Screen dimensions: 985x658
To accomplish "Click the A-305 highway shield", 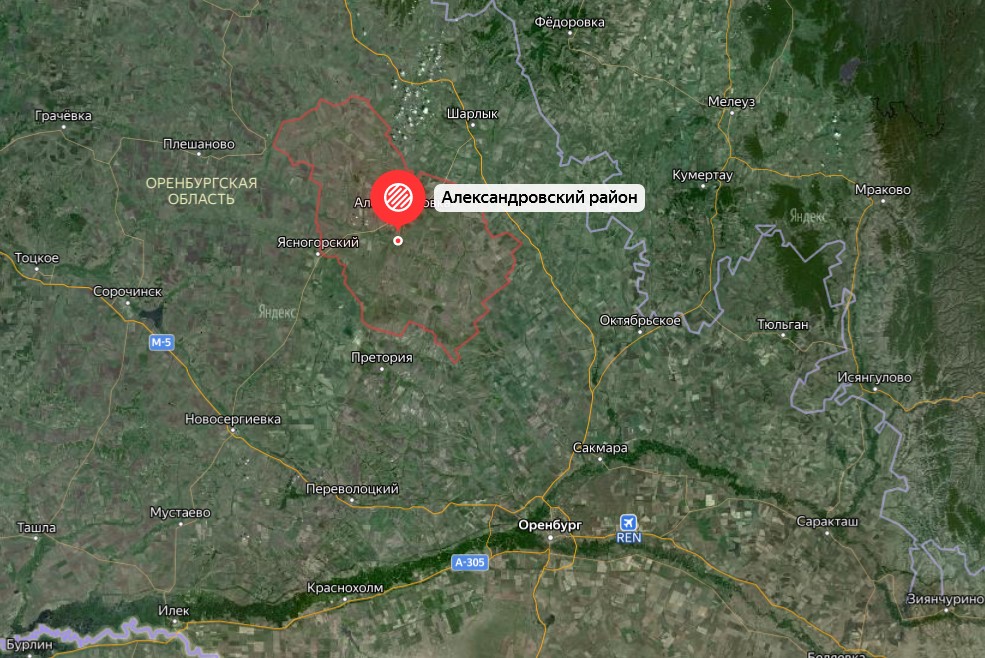I will click(470, 562).
